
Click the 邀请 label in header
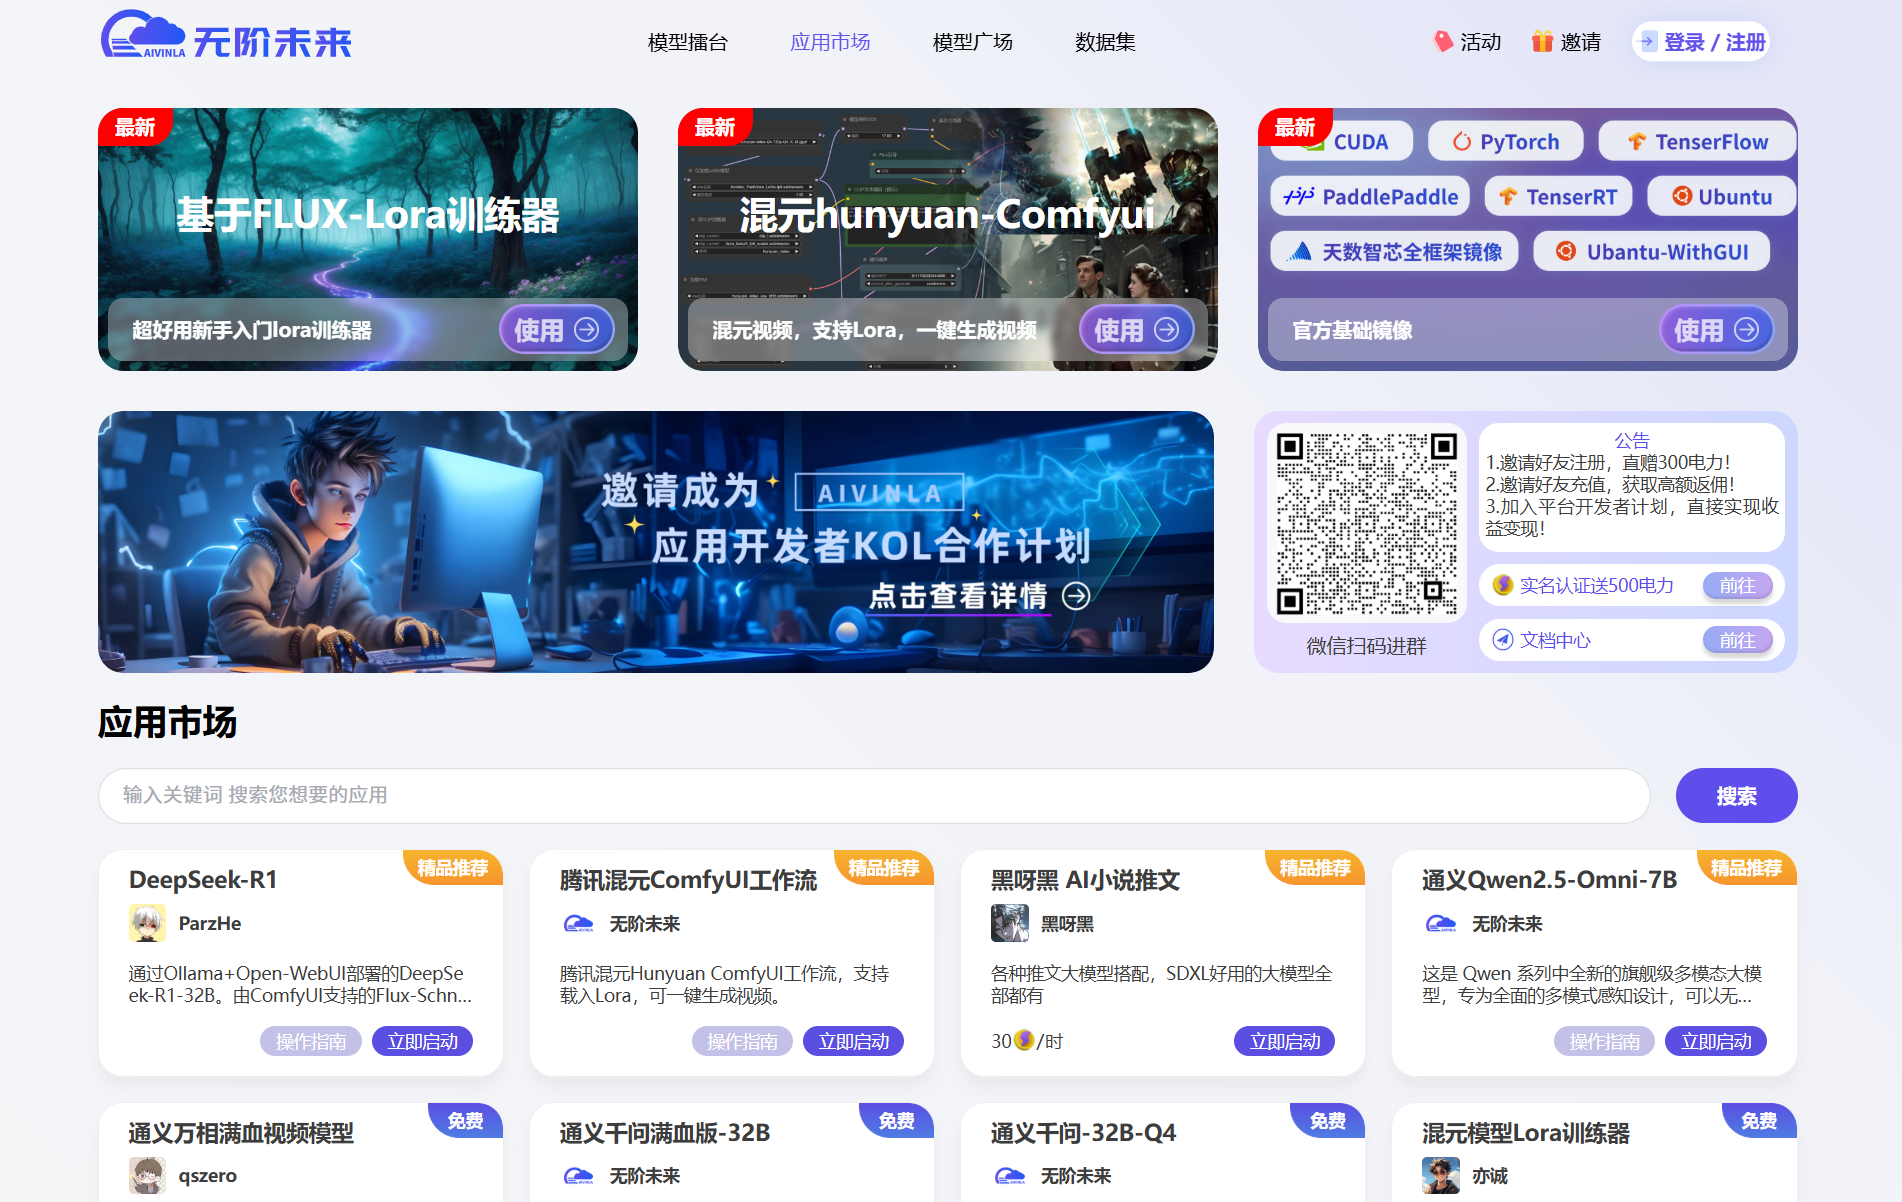(1580, 42)
